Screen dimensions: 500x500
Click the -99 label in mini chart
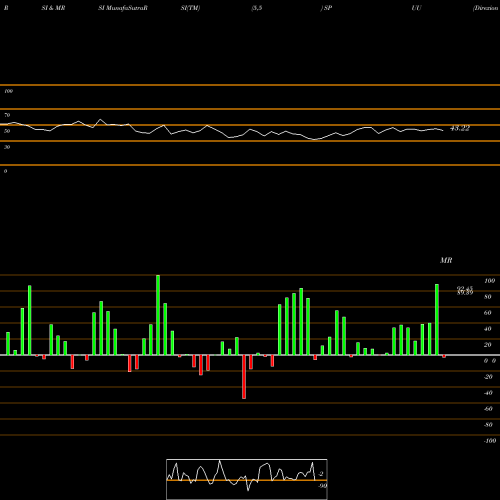point(322,486)
